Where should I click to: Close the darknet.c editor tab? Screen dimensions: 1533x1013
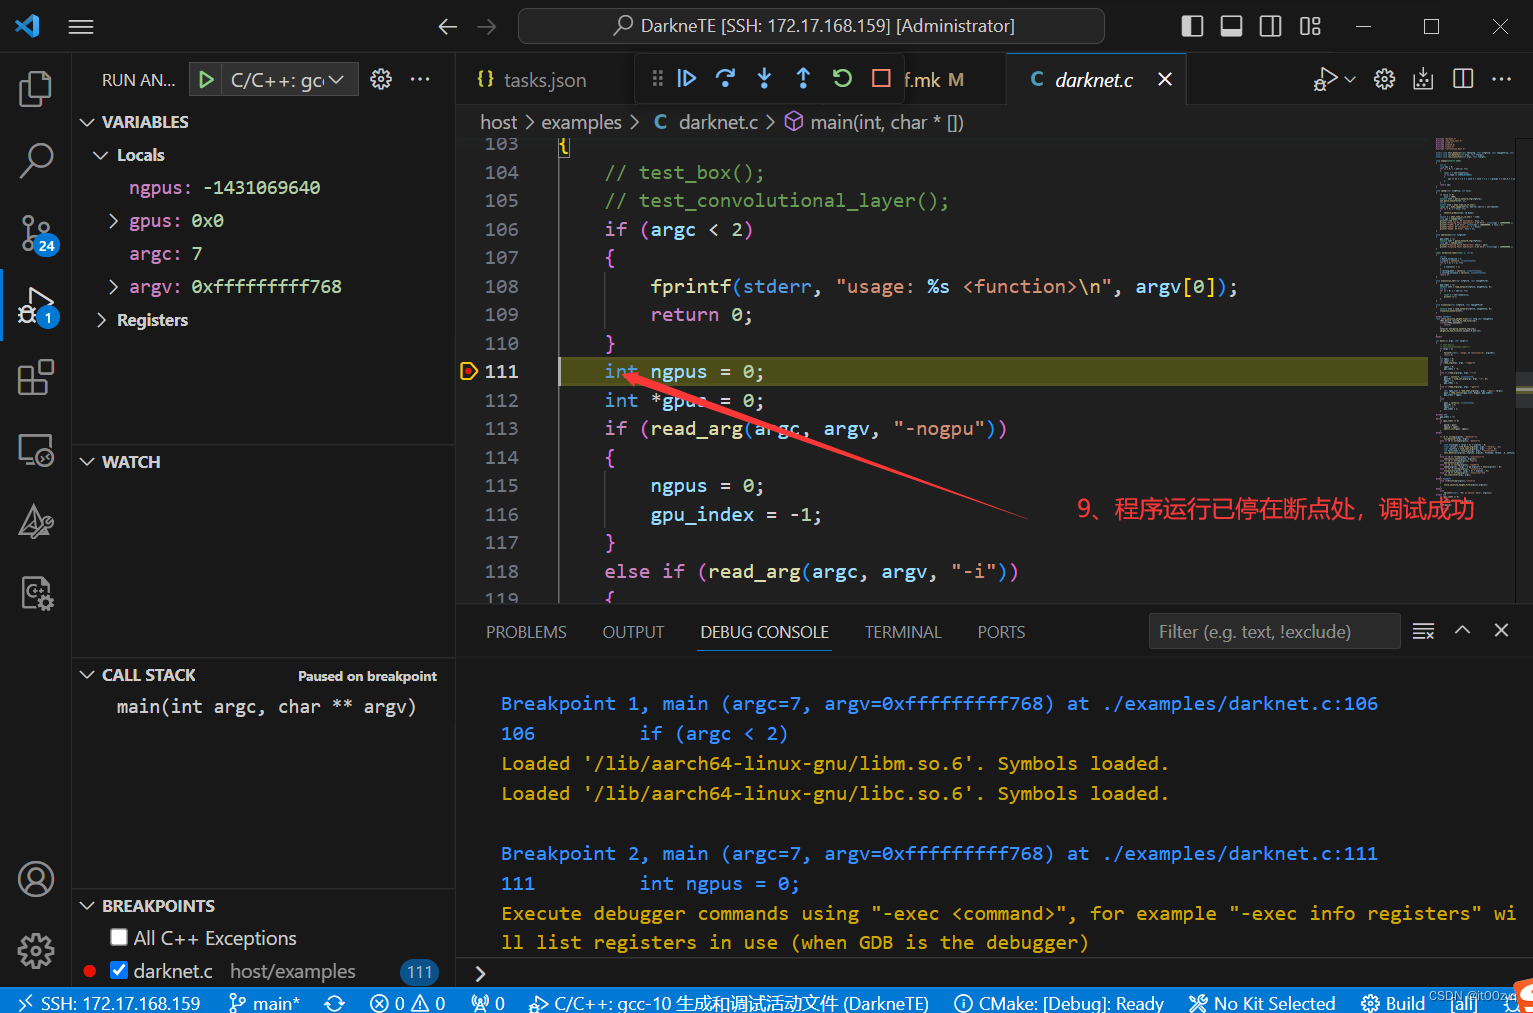(1165, 79)
